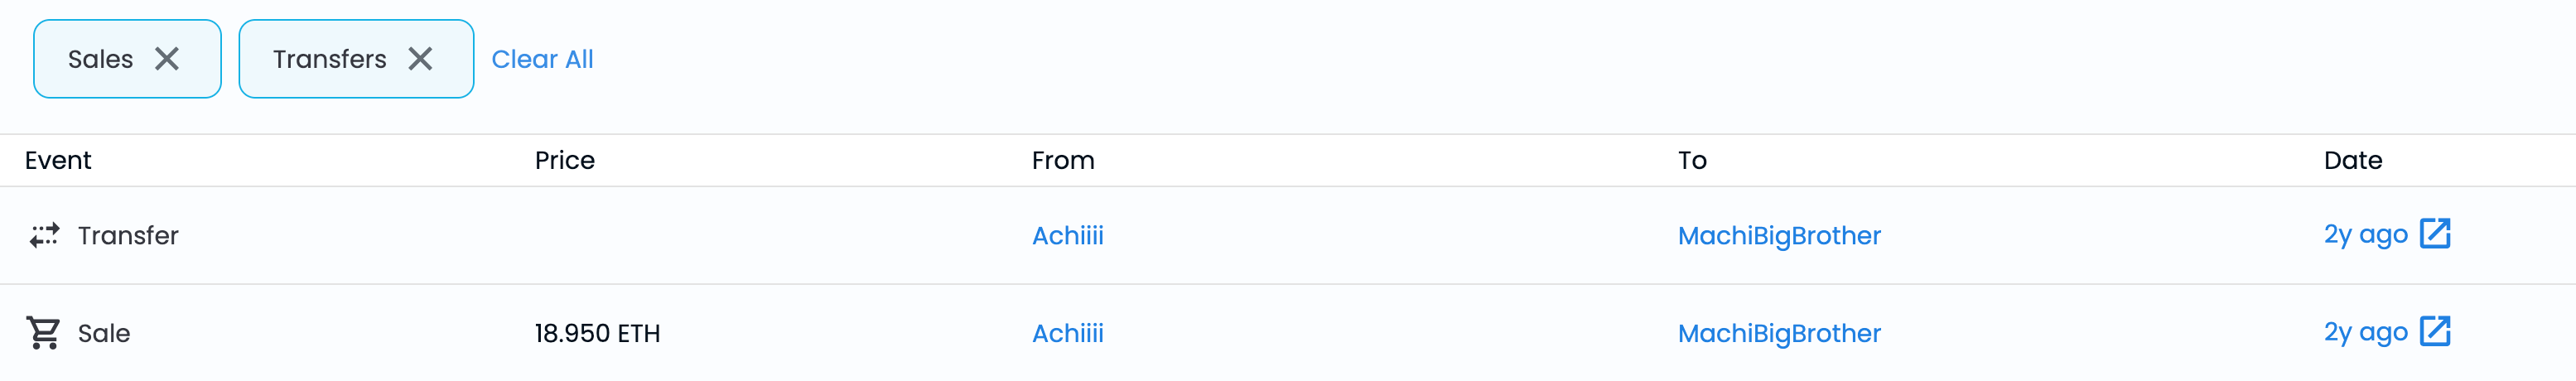The image size is (2576, 381).
Task: Click "2y ago" date in Sale row
Action: click(x=2365, y=333)
